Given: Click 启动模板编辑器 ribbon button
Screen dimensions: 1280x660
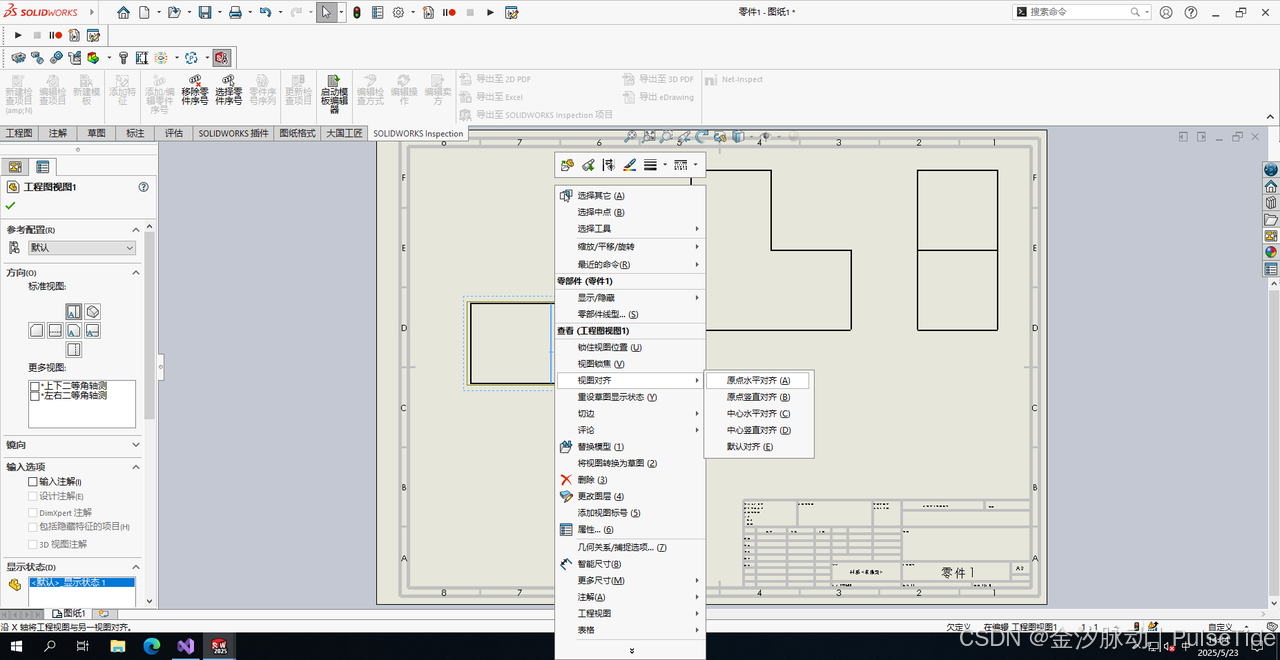Looking at the screenshot, I should (334, 93).
